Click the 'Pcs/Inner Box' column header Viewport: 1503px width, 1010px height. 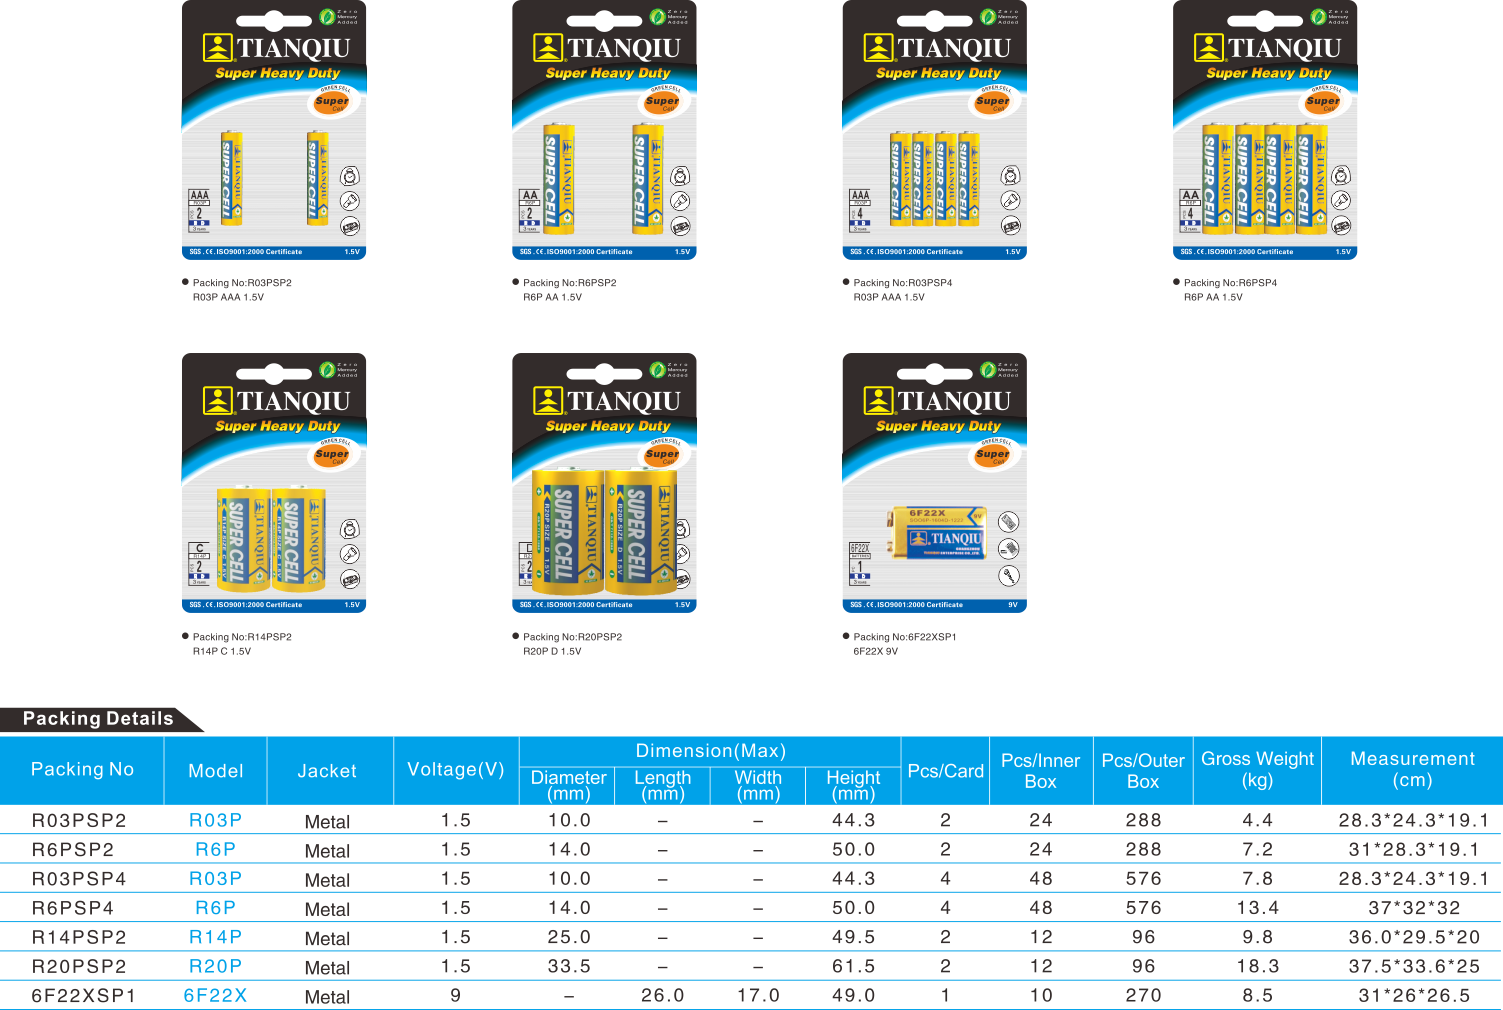coord(1040,771)
